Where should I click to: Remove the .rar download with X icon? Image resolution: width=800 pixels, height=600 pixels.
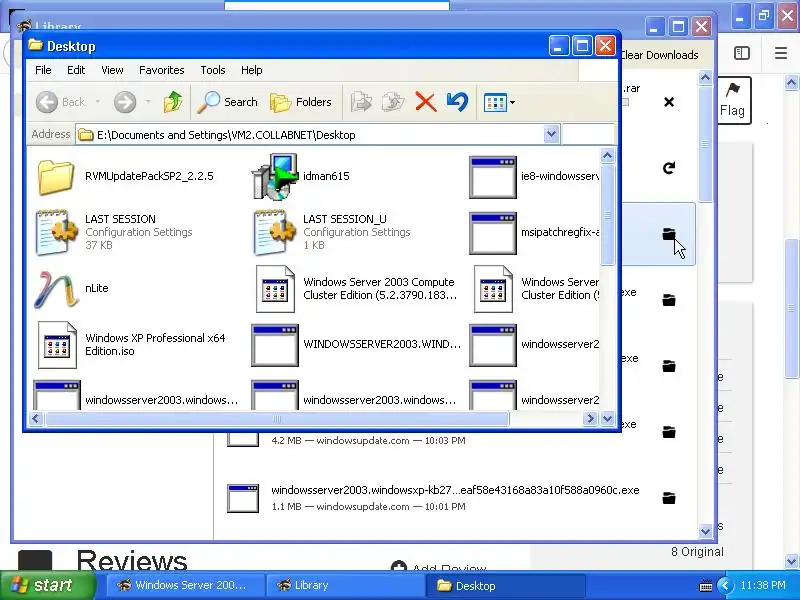(x=669, y=102)
